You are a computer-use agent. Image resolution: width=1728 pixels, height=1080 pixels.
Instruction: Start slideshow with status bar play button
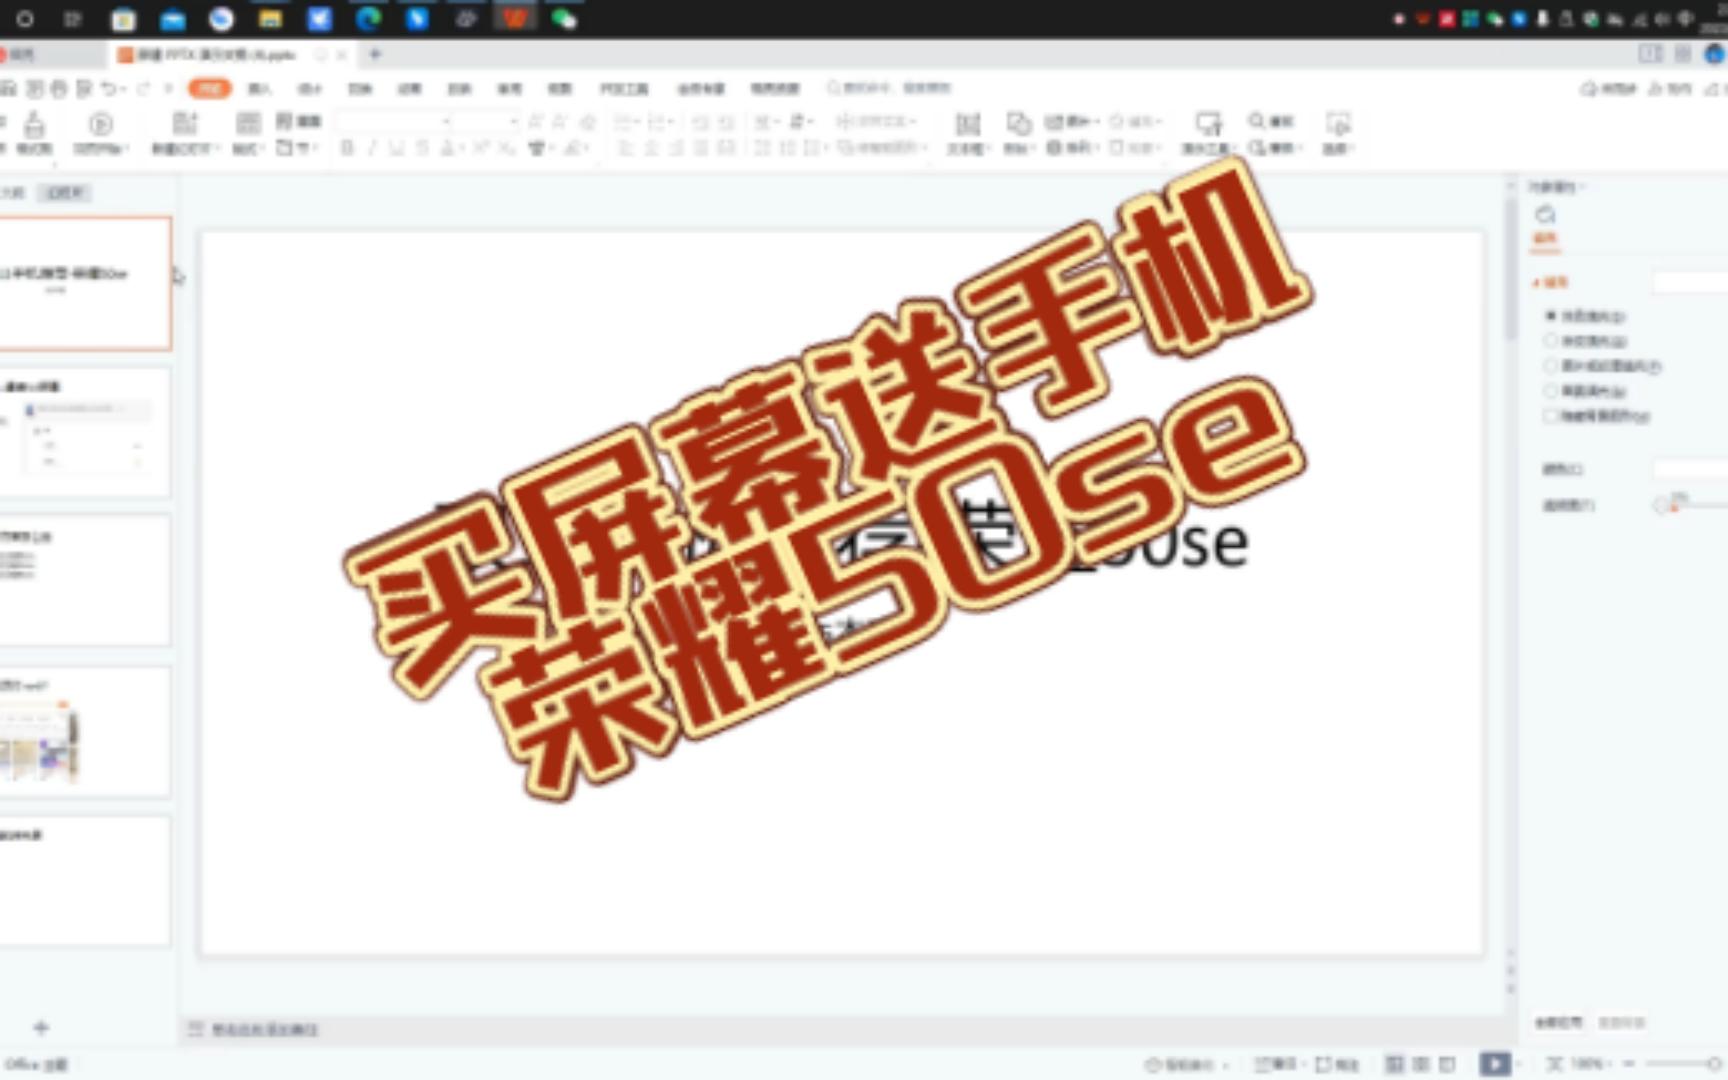click(x=1495, y=1064)
